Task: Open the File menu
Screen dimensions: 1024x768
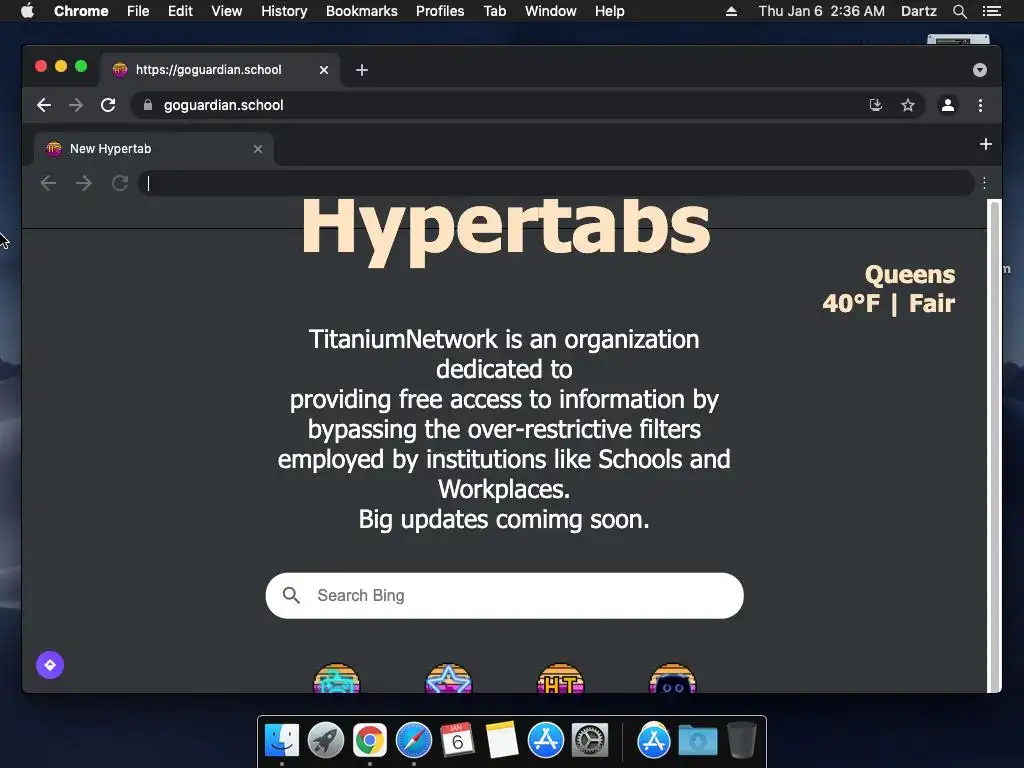Action: (138, 11)
